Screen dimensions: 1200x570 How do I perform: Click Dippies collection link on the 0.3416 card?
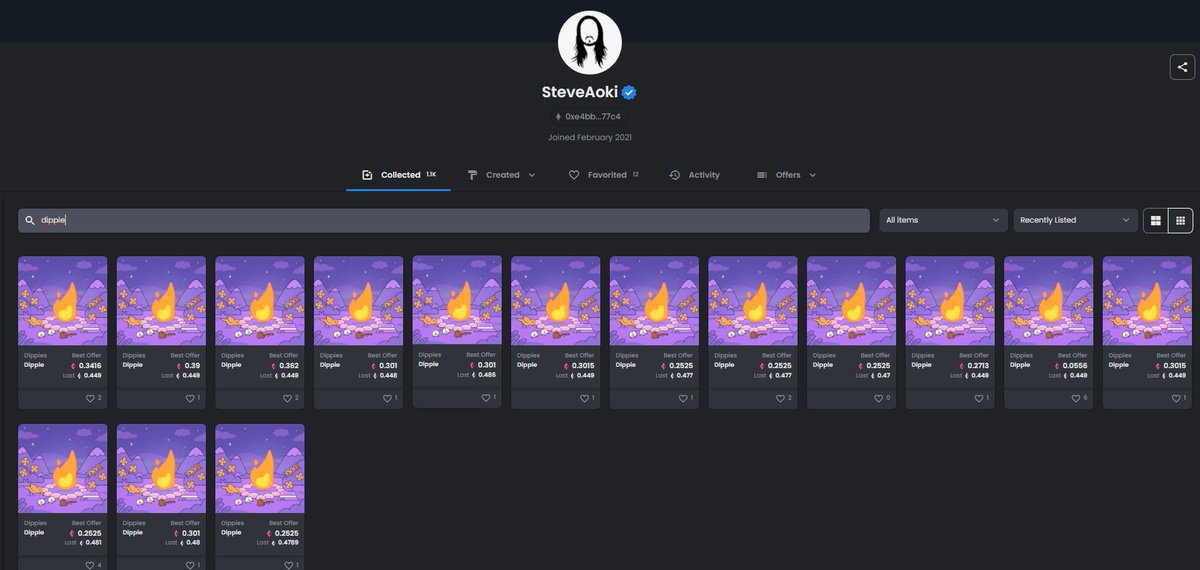tap(35, 355)
